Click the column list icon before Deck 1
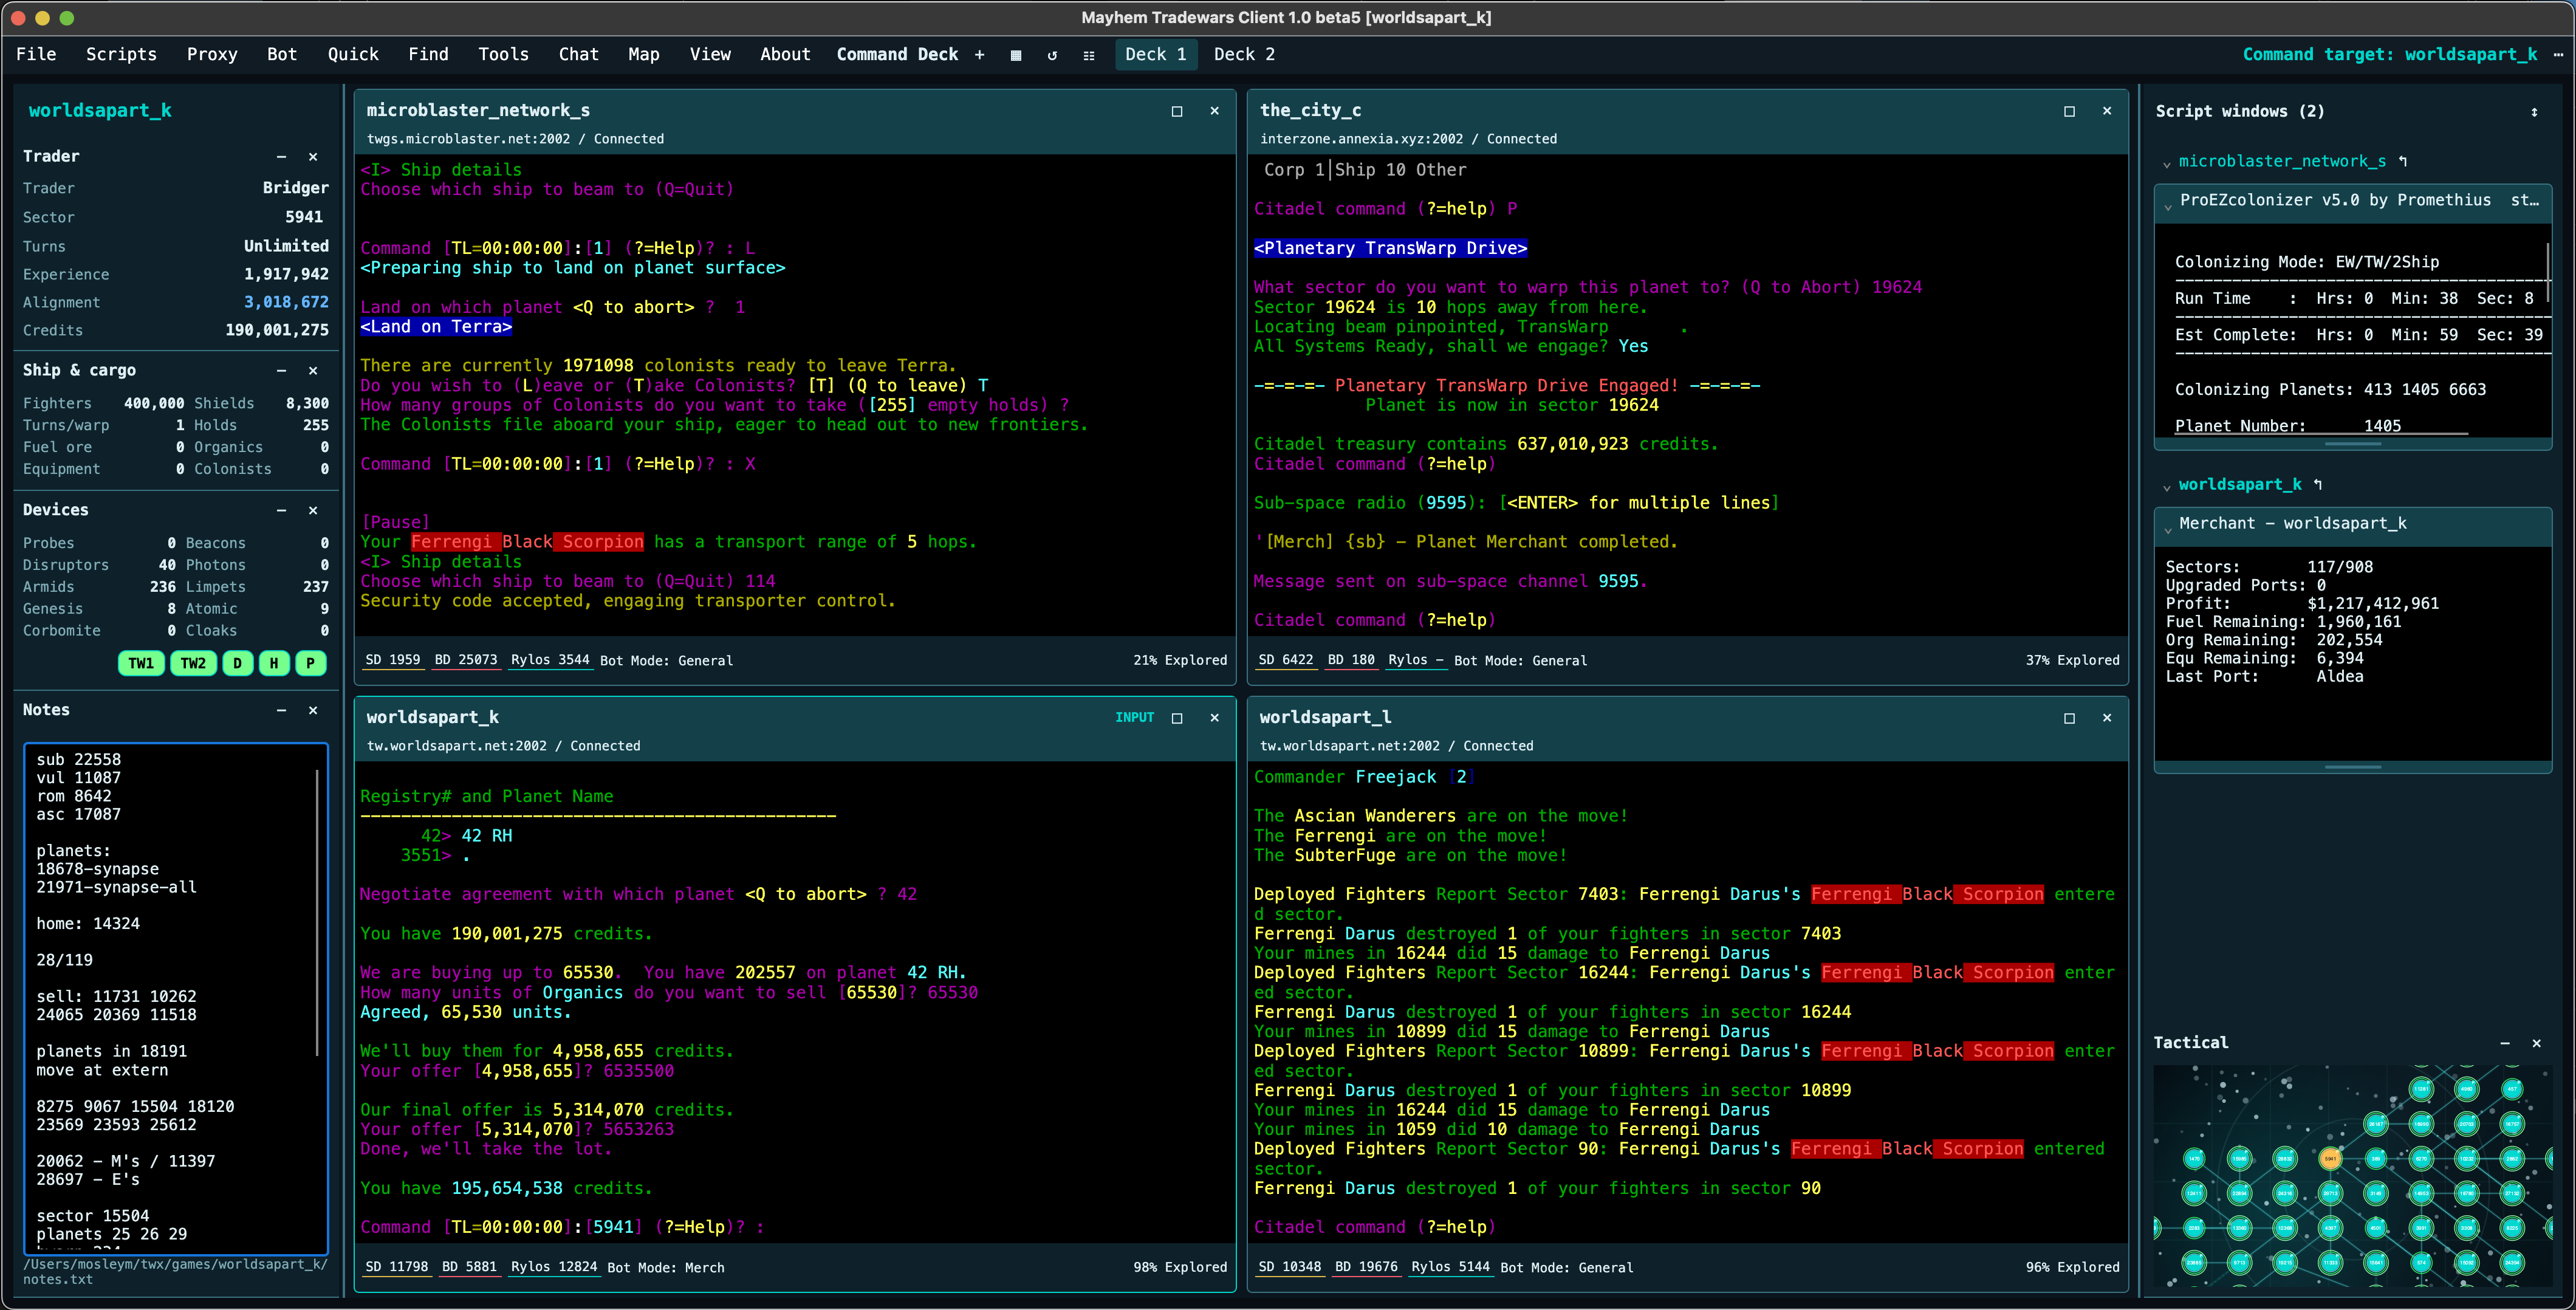The width and height of the screenshot is (2576, 1310). pos(1089,55)
